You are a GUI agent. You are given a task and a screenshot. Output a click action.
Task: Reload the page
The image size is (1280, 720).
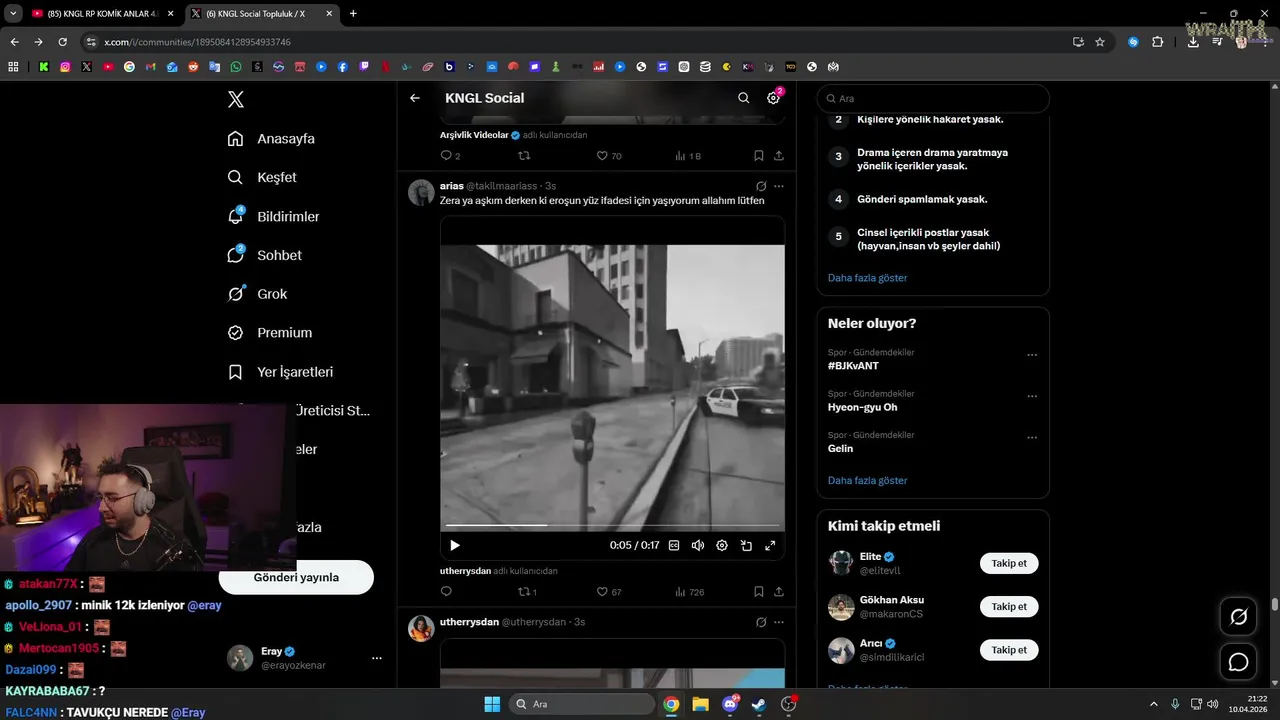(x=62, y=42)
